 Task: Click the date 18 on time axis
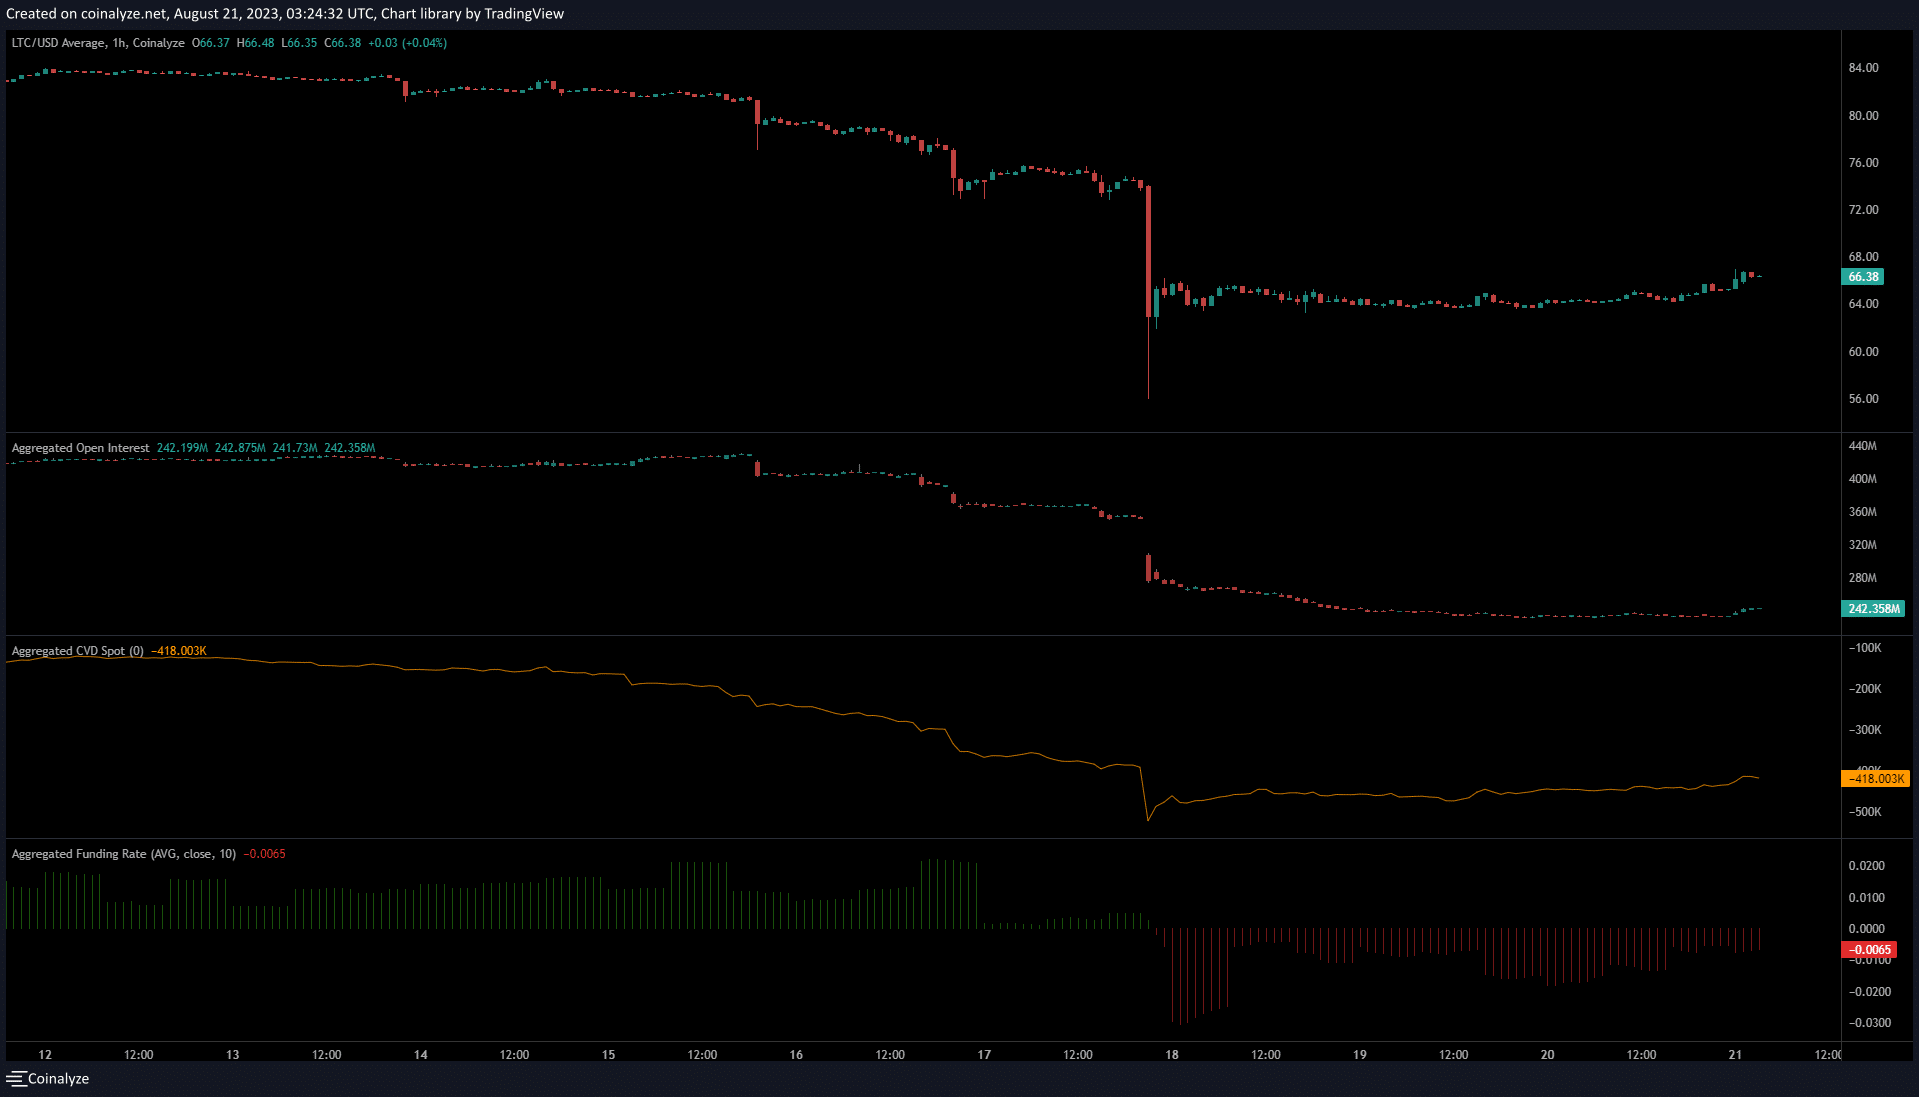1172,1055
